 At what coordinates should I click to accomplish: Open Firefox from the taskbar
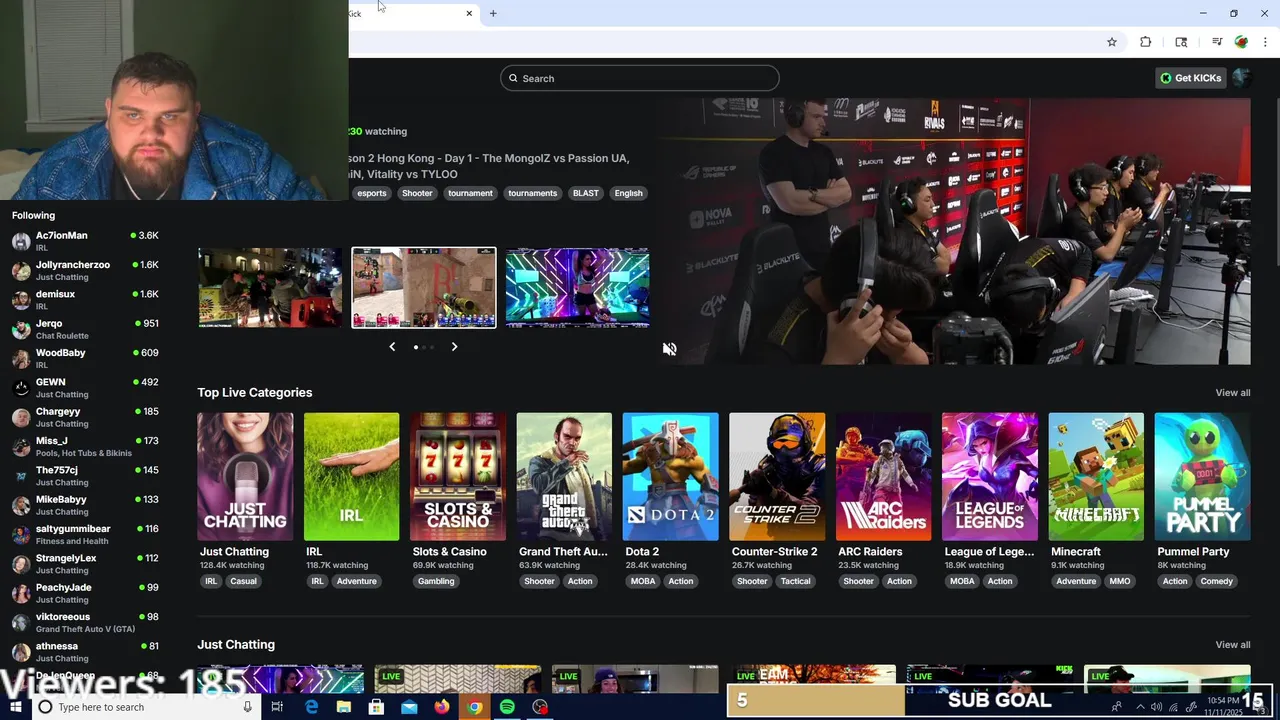click(442, 707)
